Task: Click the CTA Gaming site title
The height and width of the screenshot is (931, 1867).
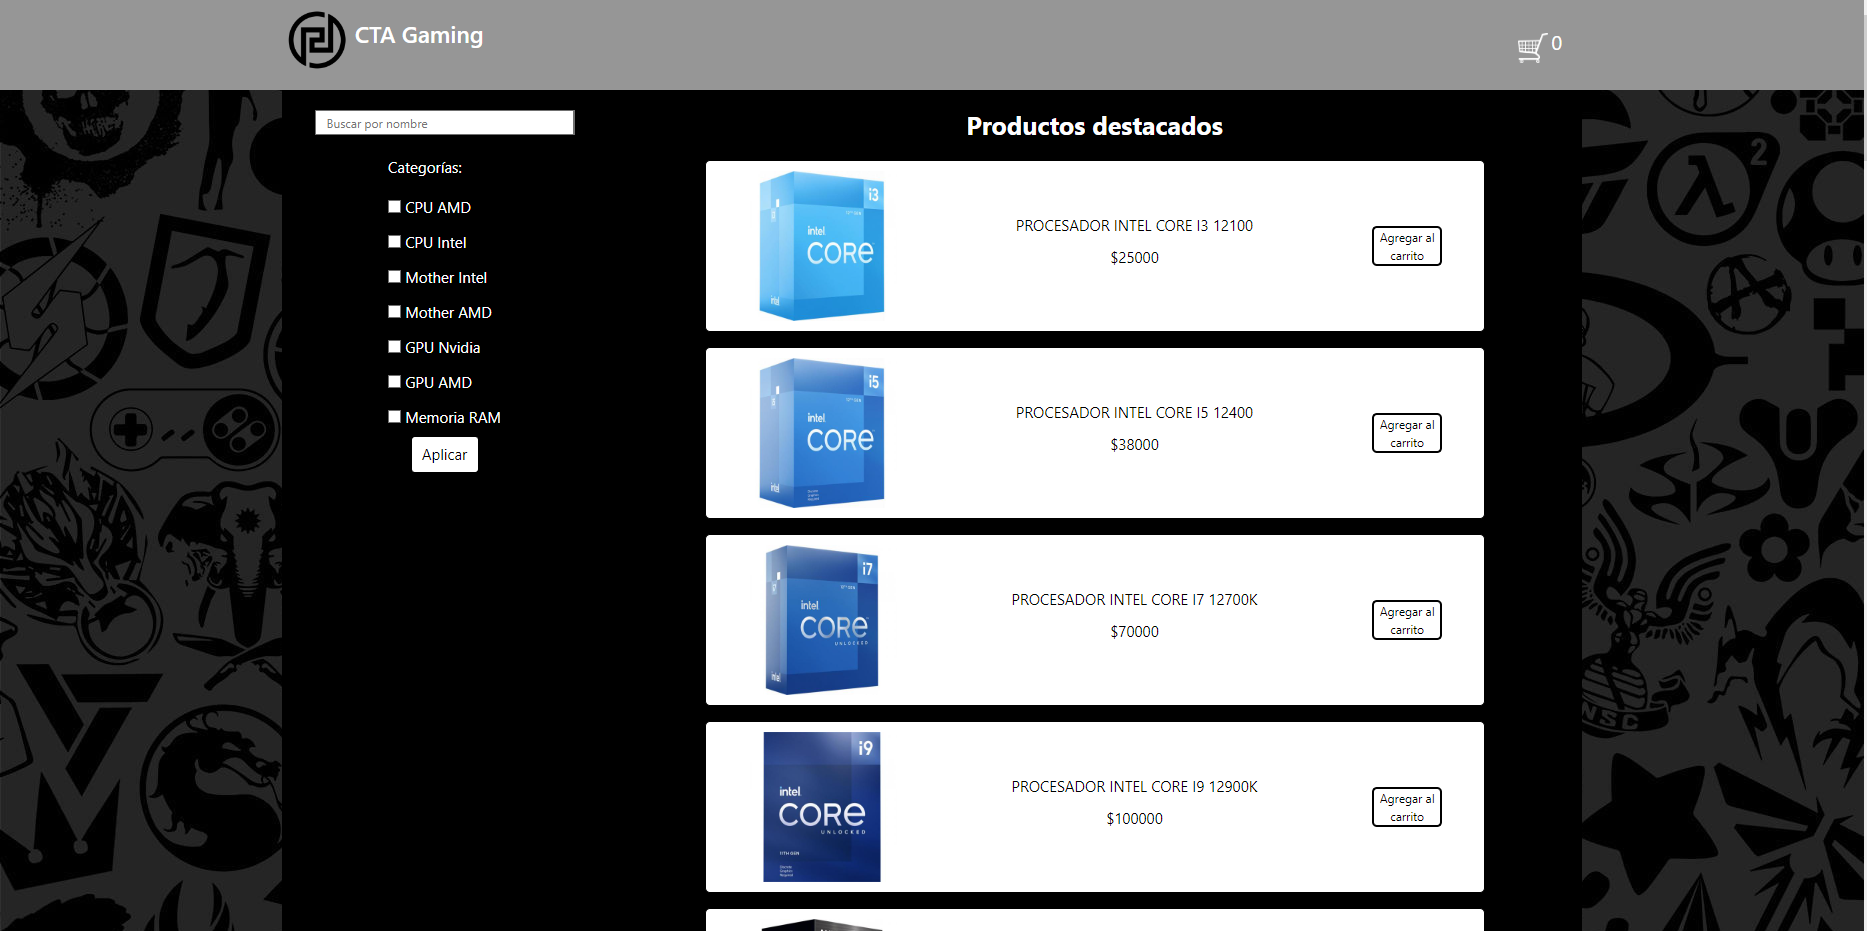Action: click(419, 36)
